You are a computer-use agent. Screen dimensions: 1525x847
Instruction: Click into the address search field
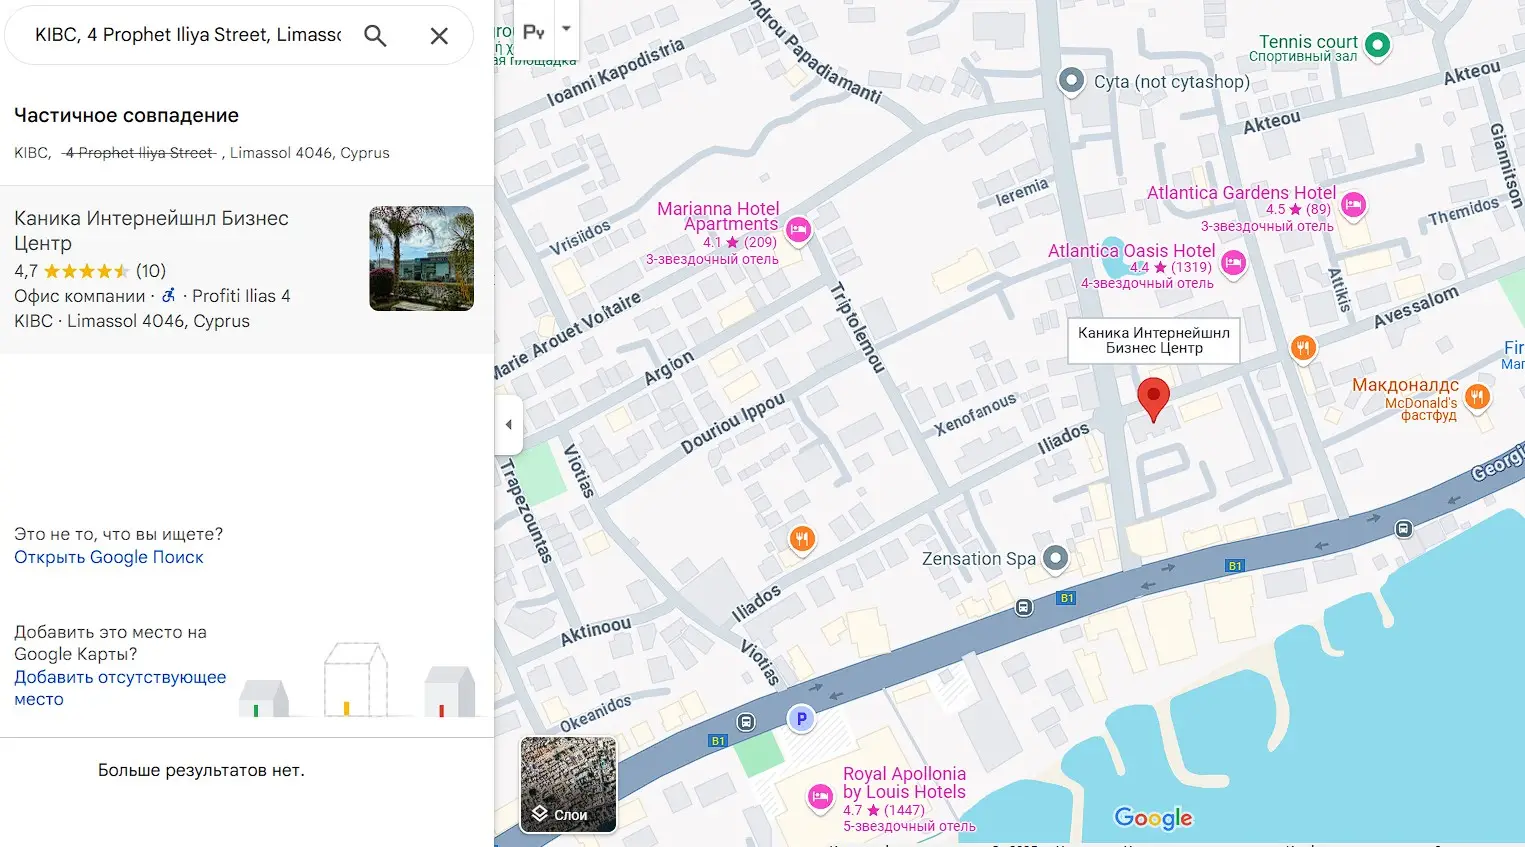[188, 35]
